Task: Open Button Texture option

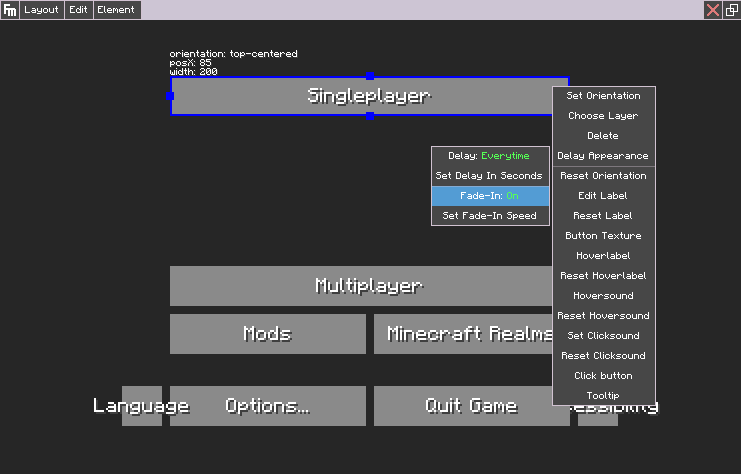Action: click(x=603, y=236)
